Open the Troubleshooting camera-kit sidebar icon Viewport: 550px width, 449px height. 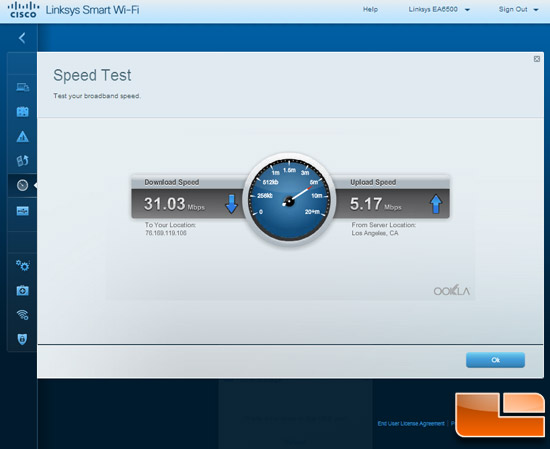click(x=22, y=290)
